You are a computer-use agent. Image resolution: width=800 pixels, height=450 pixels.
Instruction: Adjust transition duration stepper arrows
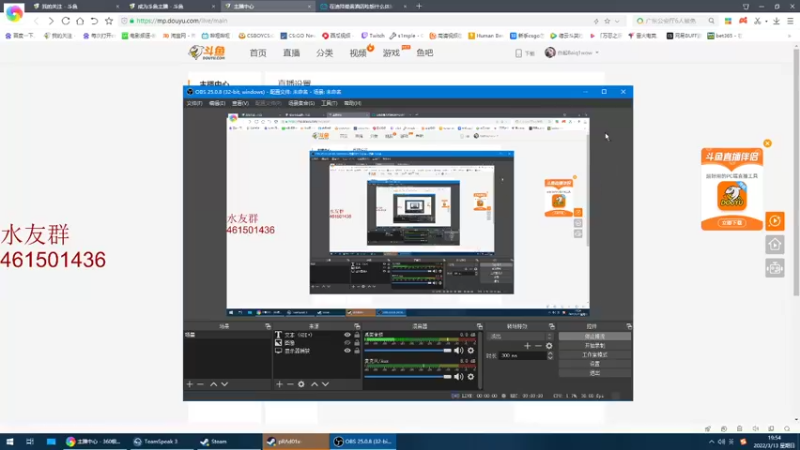(550, 356)
